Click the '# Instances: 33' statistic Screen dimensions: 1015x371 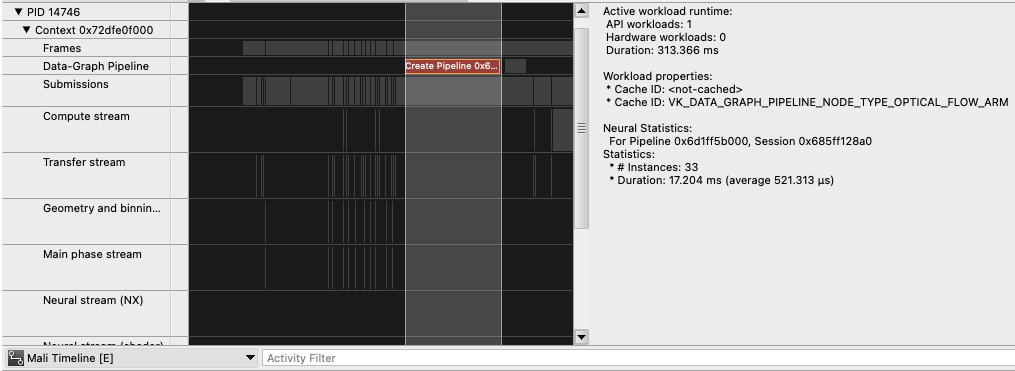(654, 167)
